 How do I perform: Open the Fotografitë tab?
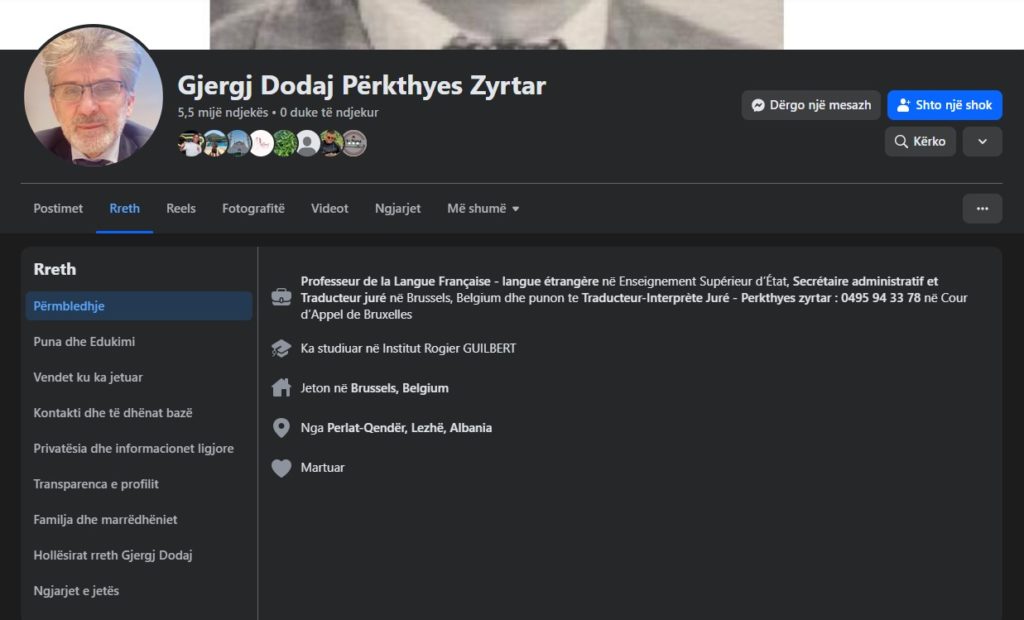[x=253, y=208]
